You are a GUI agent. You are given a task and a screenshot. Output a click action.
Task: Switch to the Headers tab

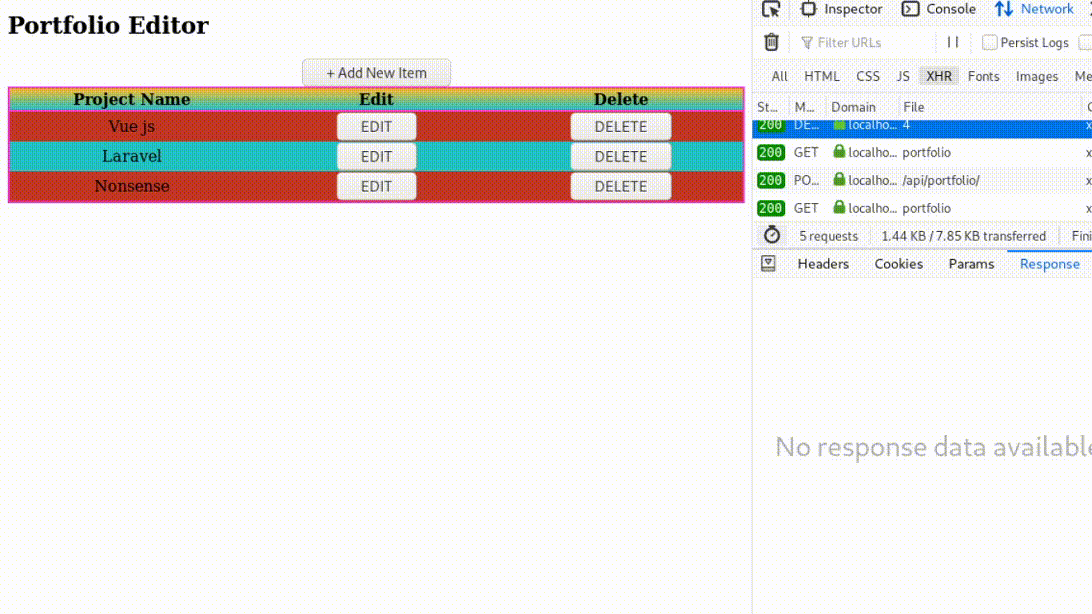[x=823, y=263]
